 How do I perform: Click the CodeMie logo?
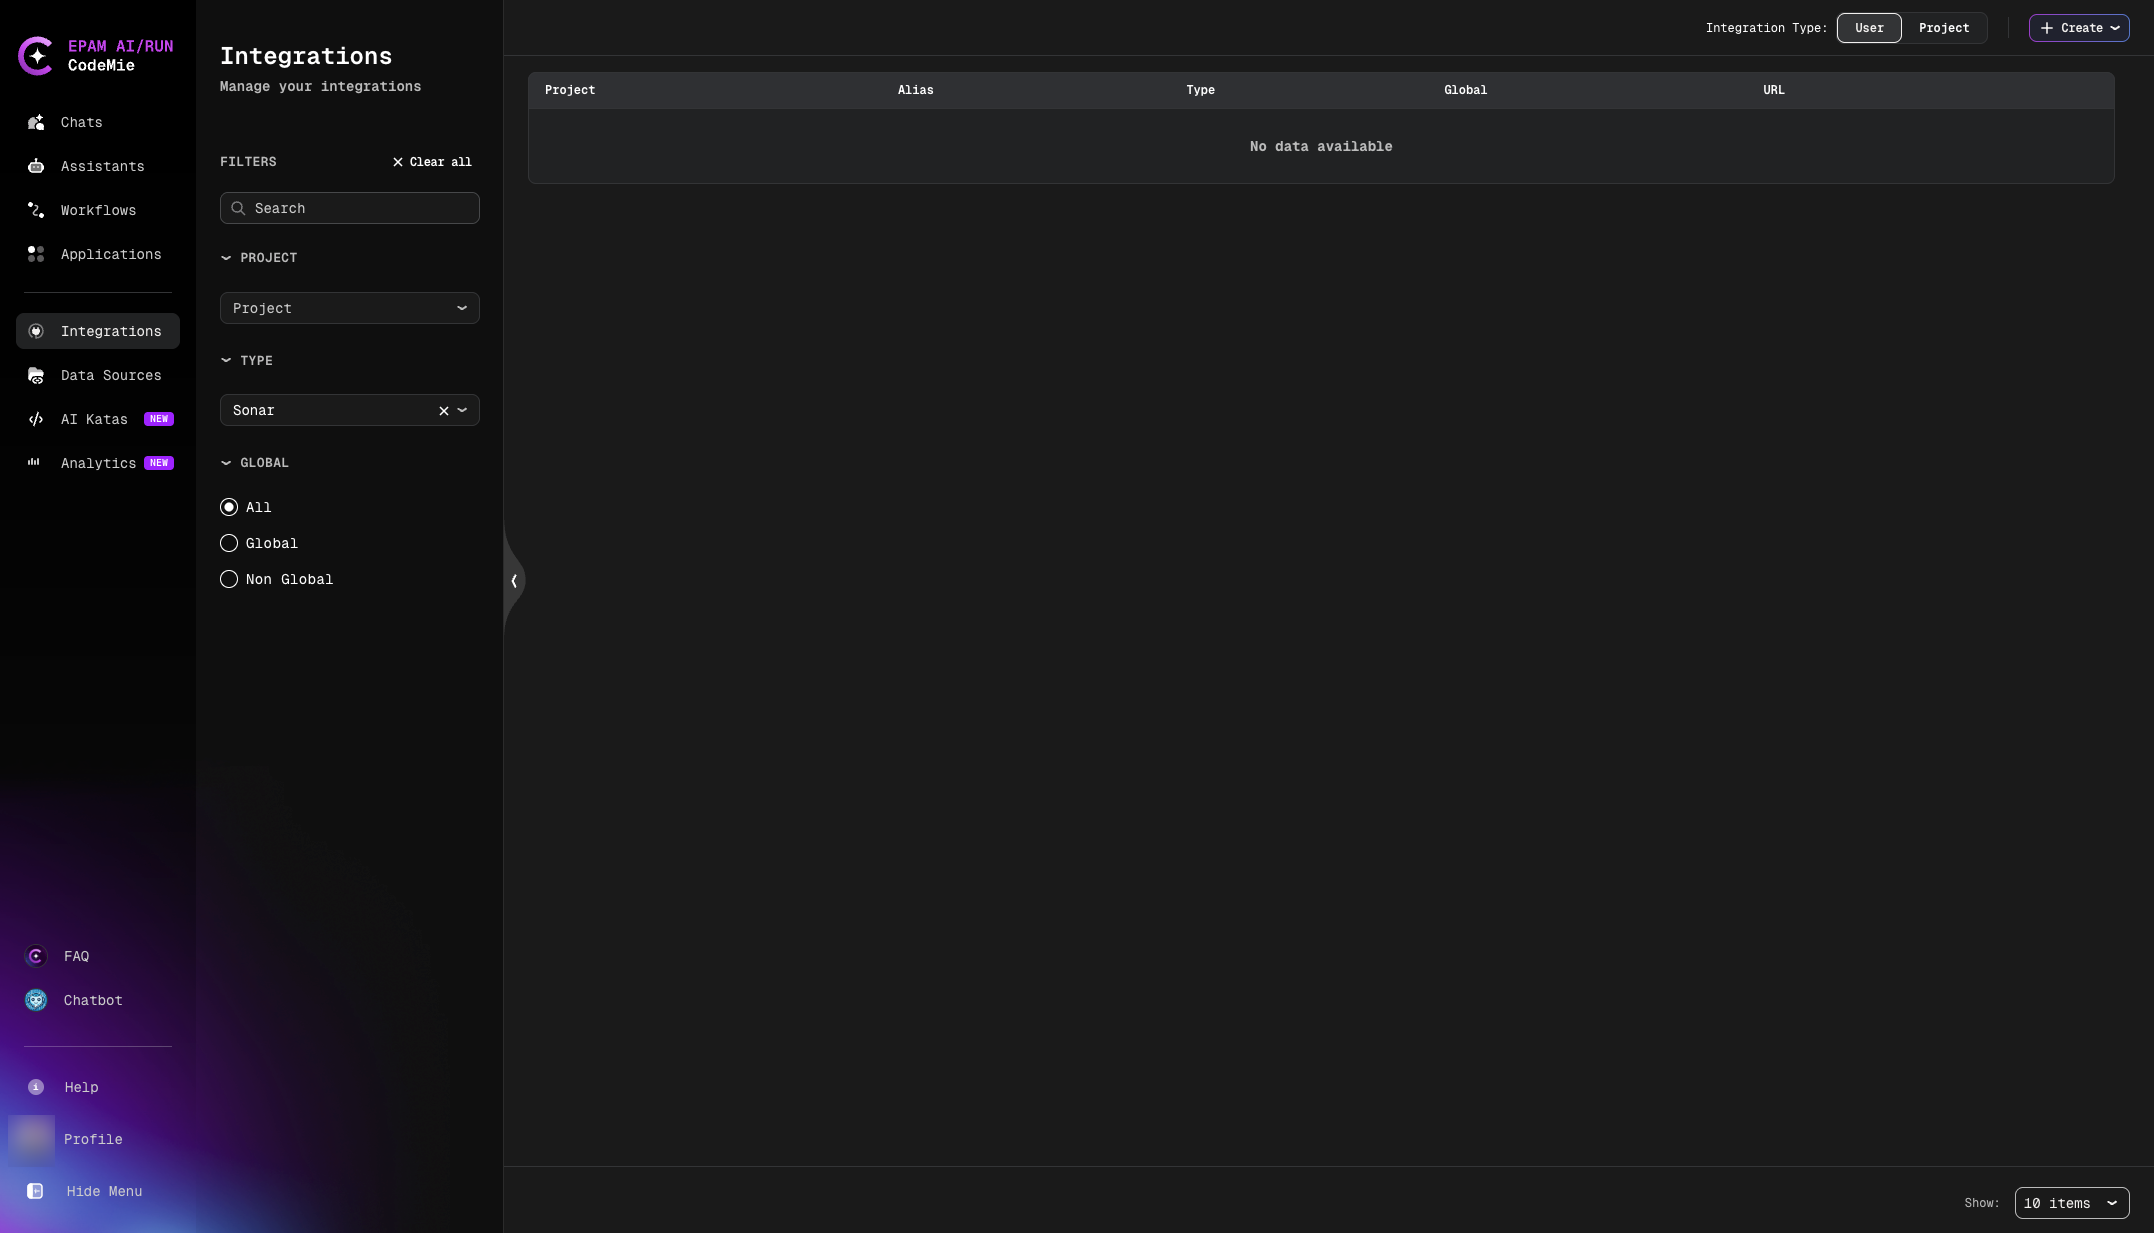click(37, 56)
